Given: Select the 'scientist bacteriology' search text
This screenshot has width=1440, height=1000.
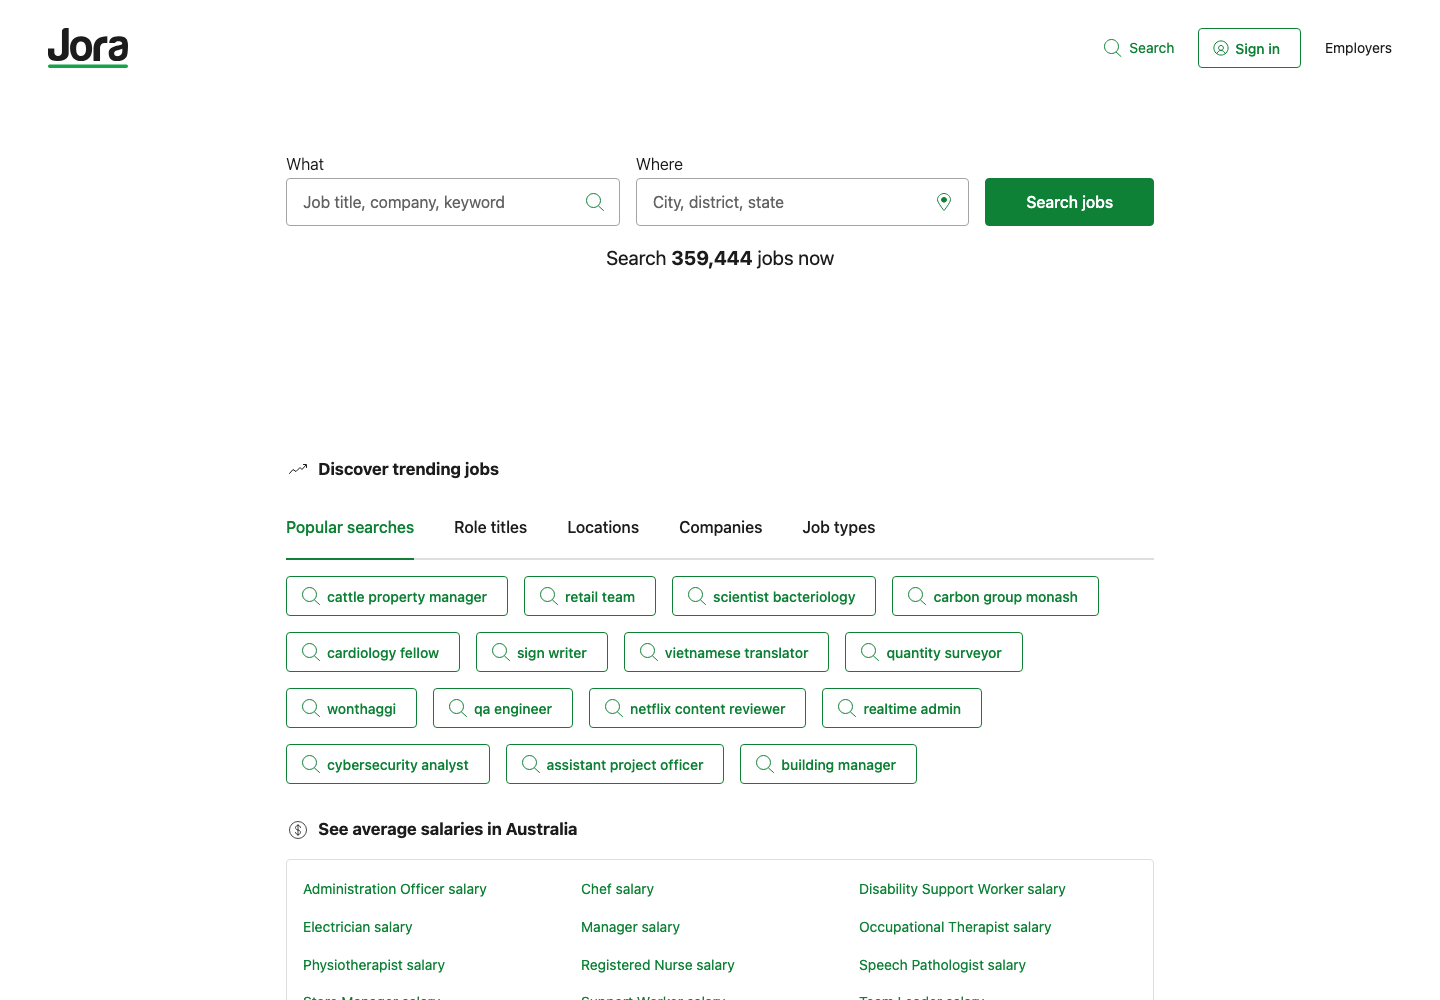Looking at the screenshot, I should [784, 597].
